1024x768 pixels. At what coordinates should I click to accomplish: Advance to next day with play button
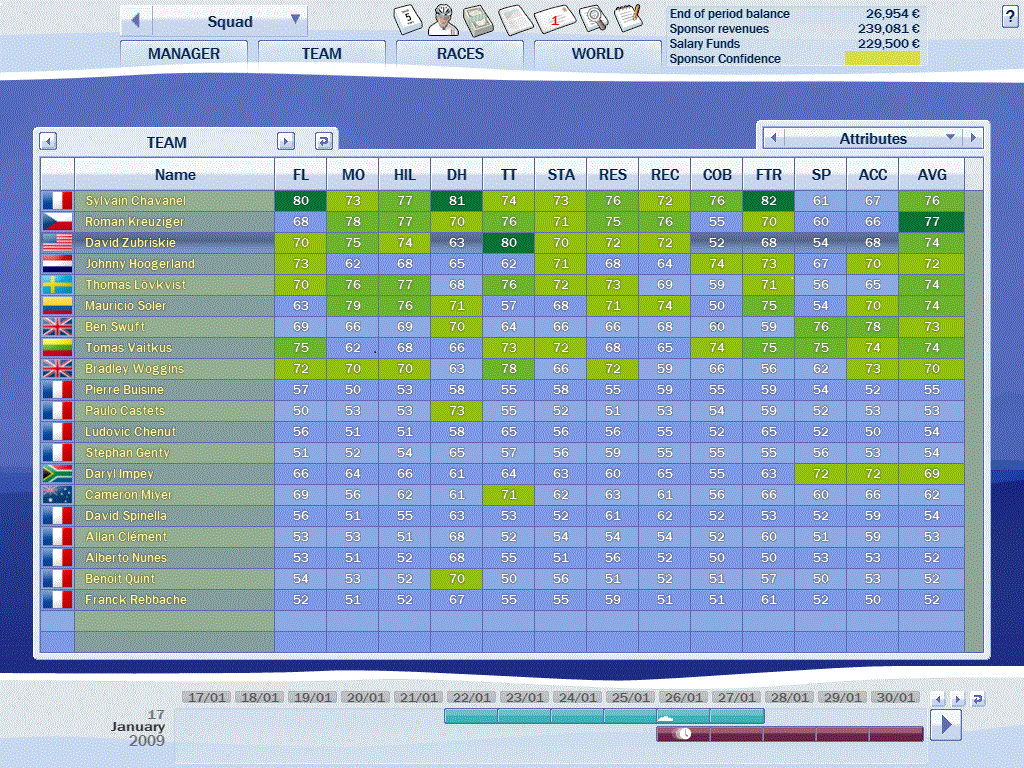pos(945,724)
